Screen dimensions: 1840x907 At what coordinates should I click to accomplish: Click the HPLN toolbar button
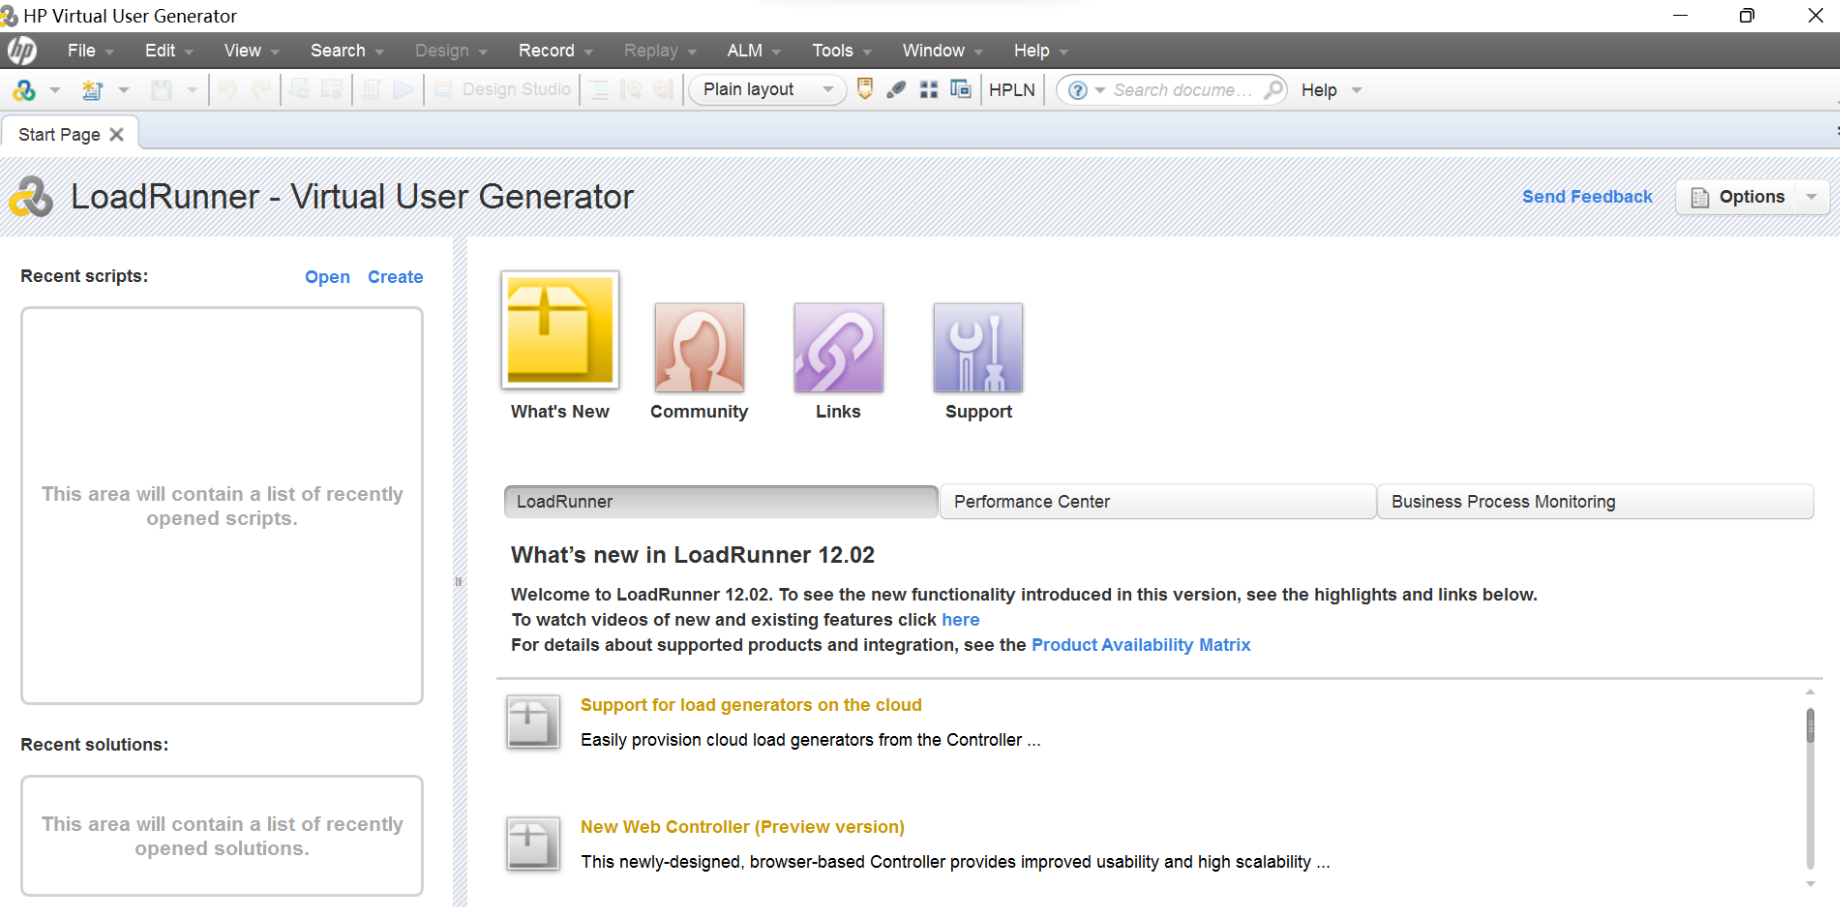pyautogui.click(x=1011, y=90)
